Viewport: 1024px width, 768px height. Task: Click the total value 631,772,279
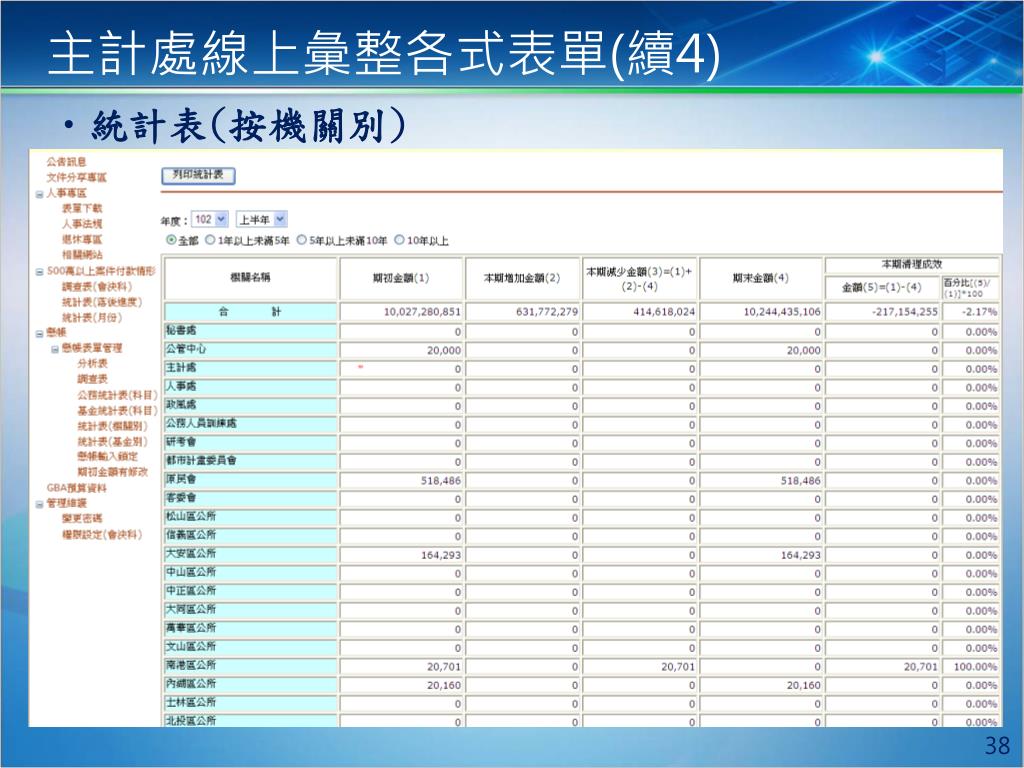tap(547, 312)
